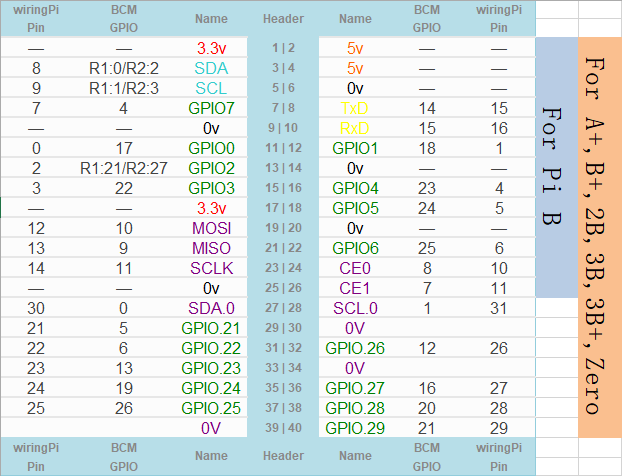Click header pin cell 7 | 8
622x476 pixels.
283,108
